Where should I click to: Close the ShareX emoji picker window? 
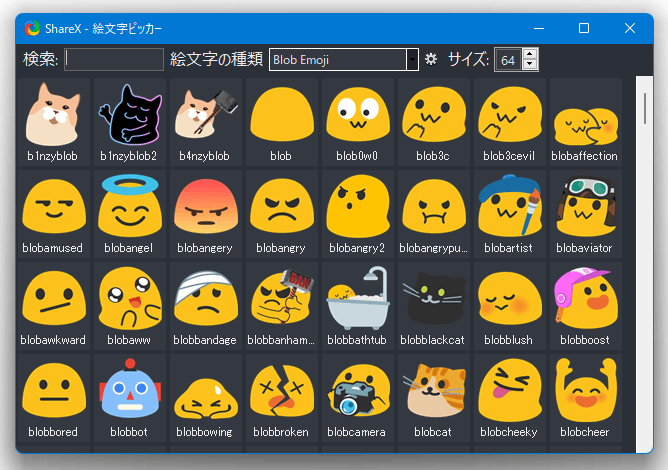click(630, 28)
